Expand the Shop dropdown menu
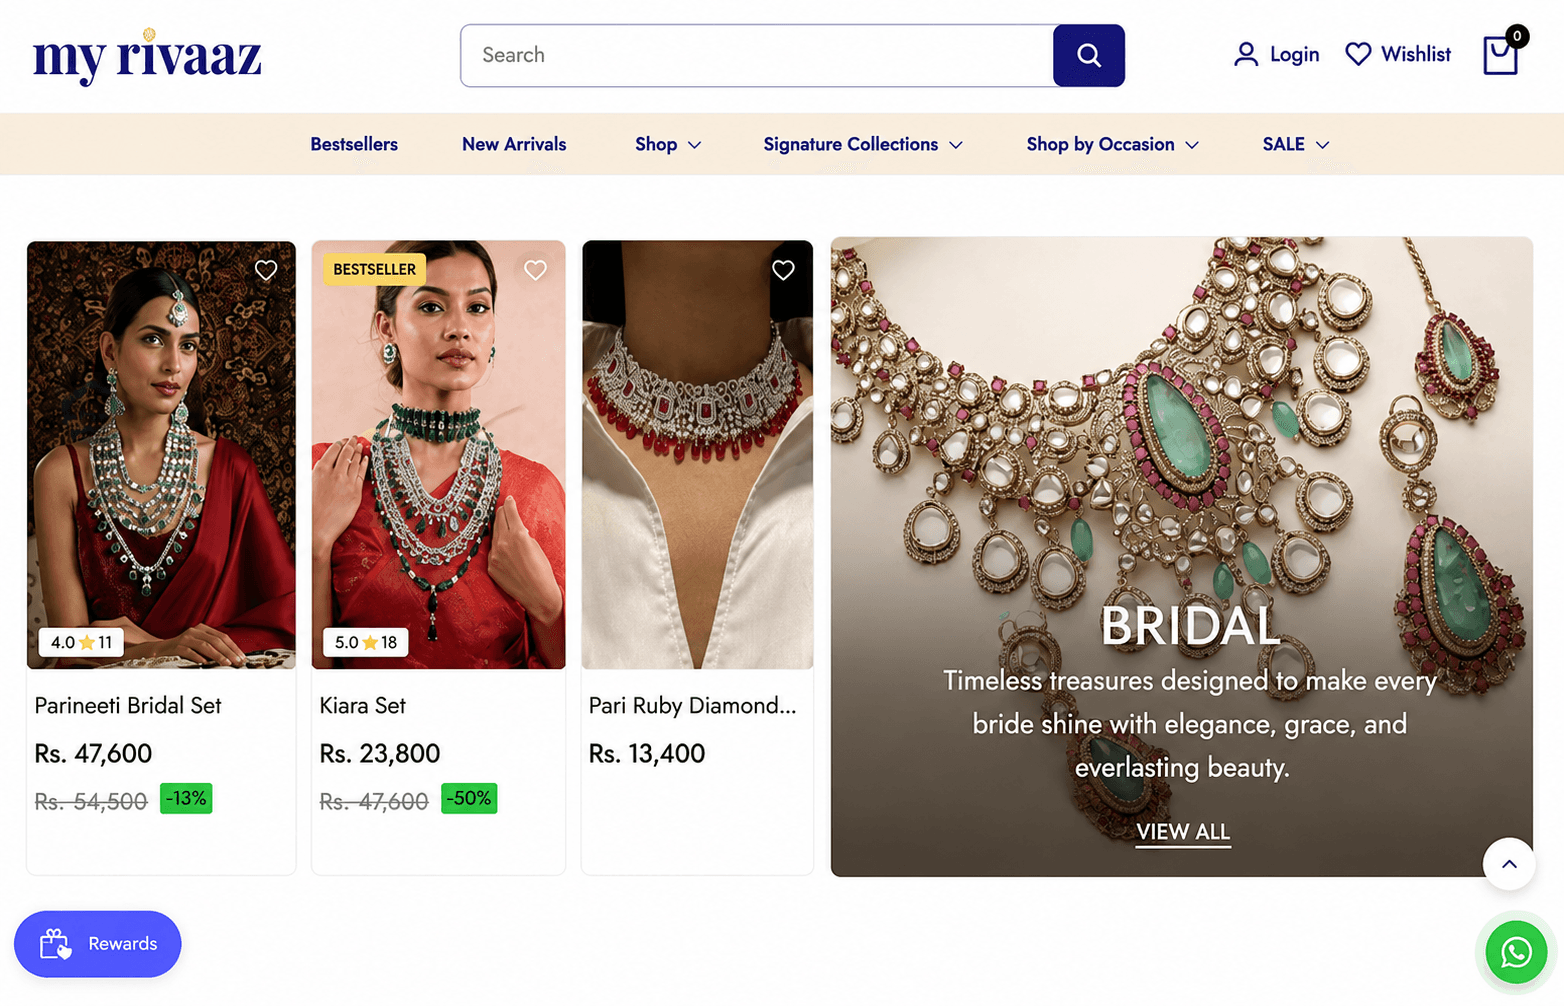 tap(668, 144)
